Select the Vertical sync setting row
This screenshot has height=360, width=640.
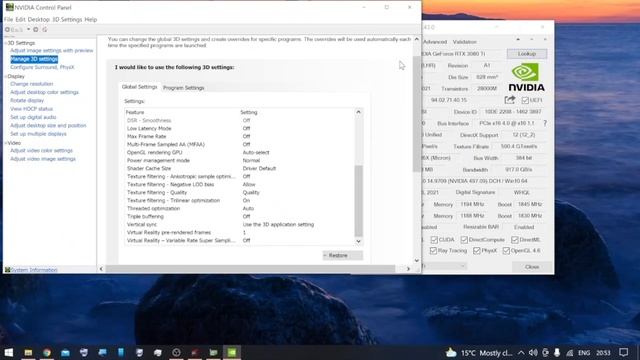point(240,224)
